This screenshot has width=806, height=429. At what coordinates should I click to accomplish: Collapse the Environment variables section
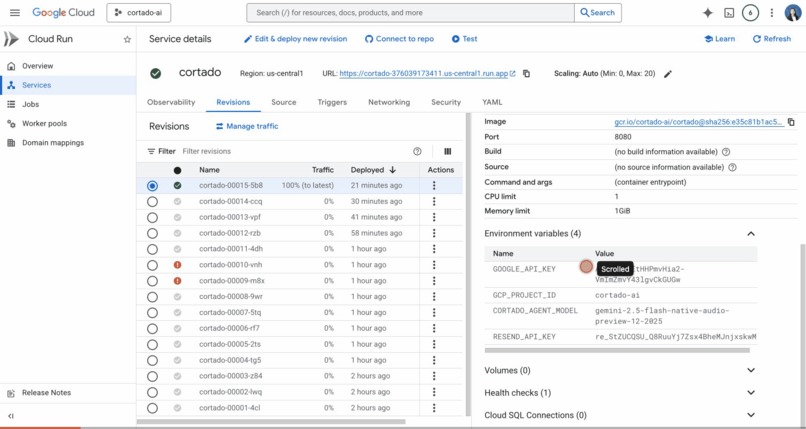pyautogui.click(x=751, y=234)
